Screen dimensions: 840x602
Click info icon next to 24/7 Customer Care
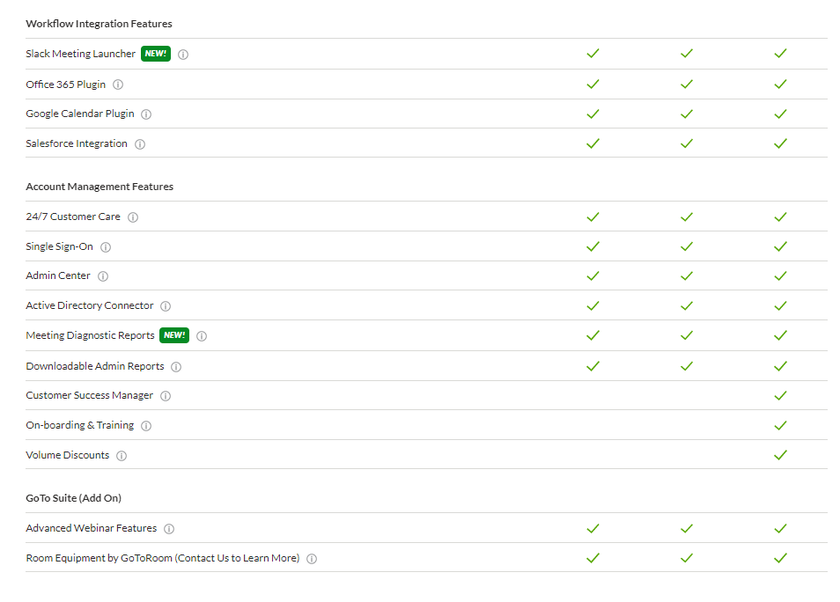tap(133, 217)
